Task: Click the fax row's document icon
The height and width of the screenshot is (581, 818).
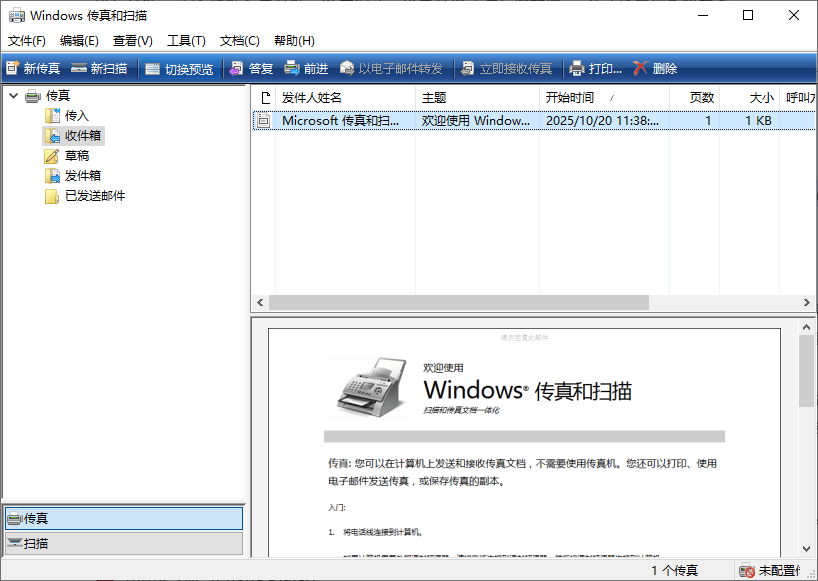Action: point(264,120)
